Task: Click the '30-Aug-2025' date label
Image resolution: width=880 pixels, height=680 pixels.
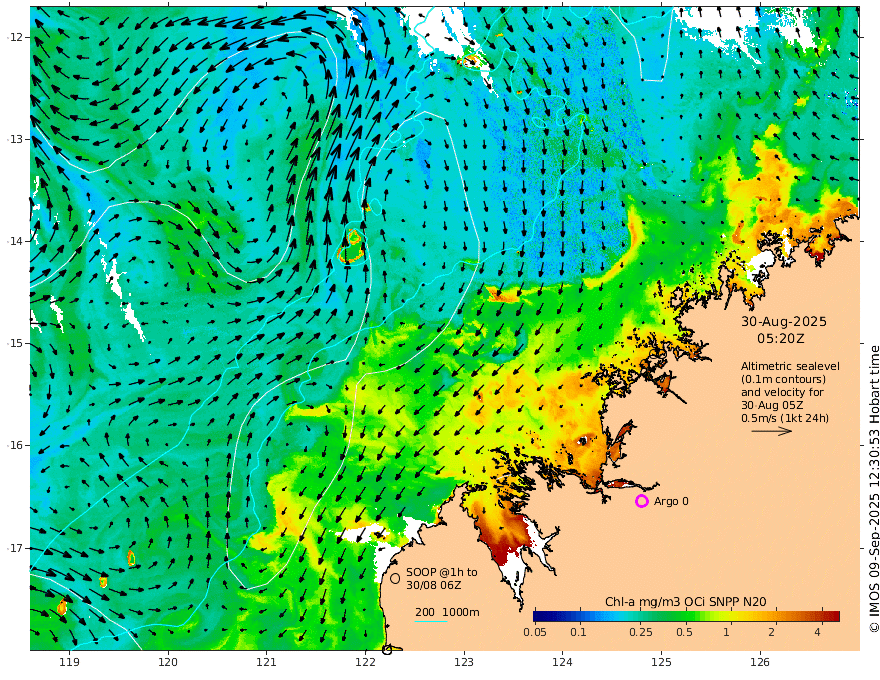Action: click(784, 321)
